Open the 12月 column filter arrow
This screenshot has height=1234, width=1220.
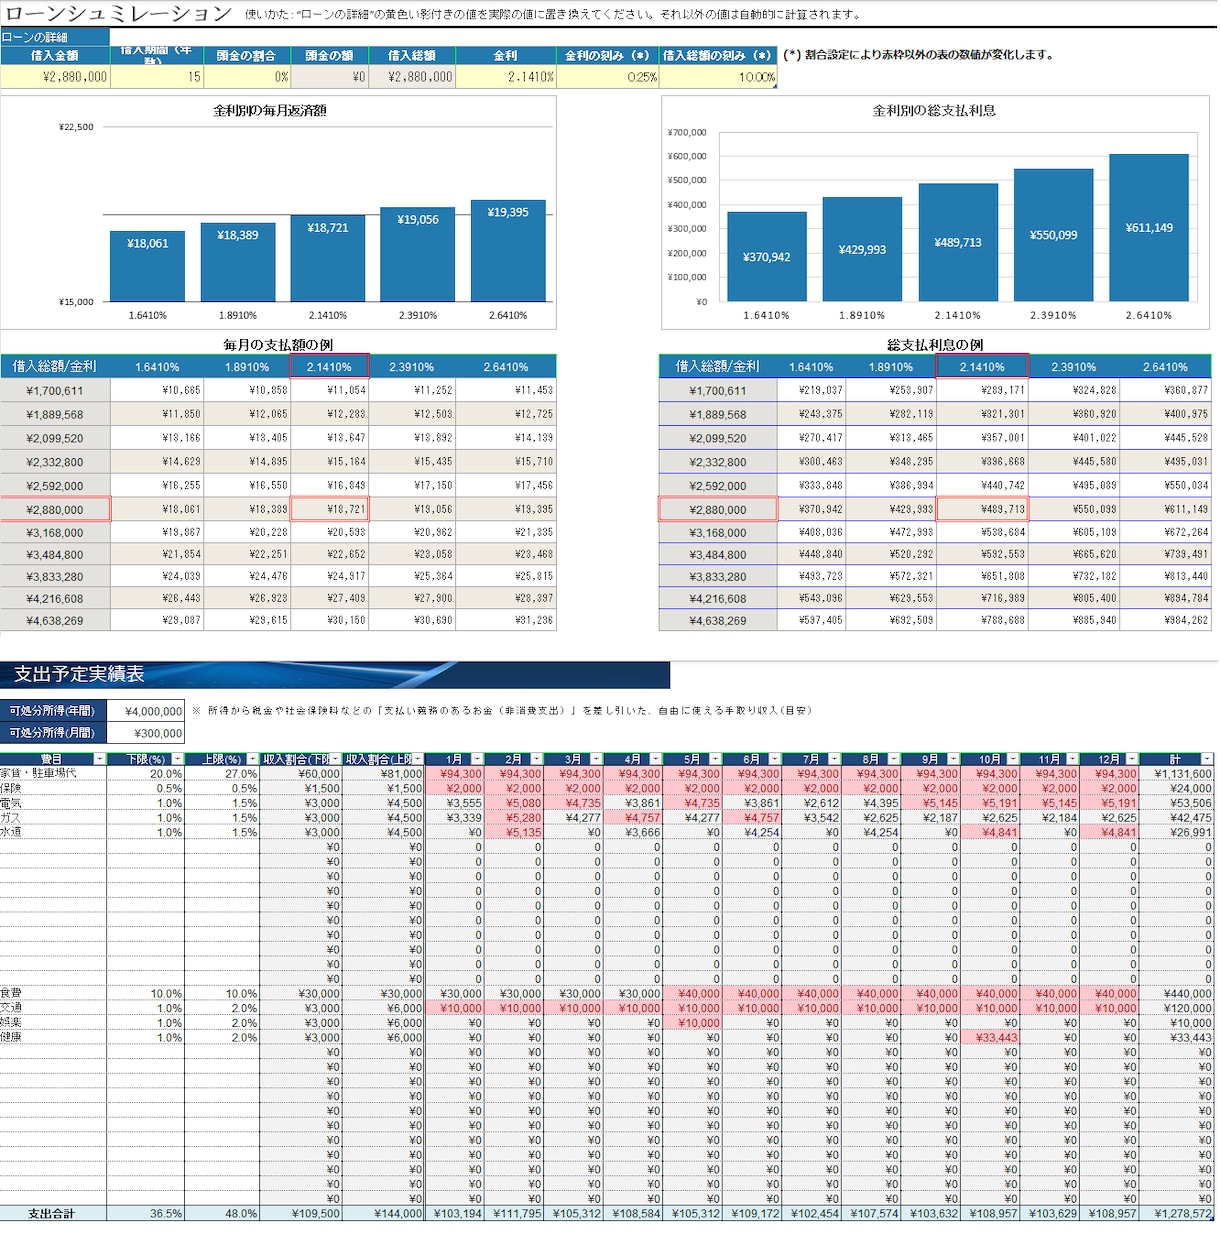coord(1132,759)
